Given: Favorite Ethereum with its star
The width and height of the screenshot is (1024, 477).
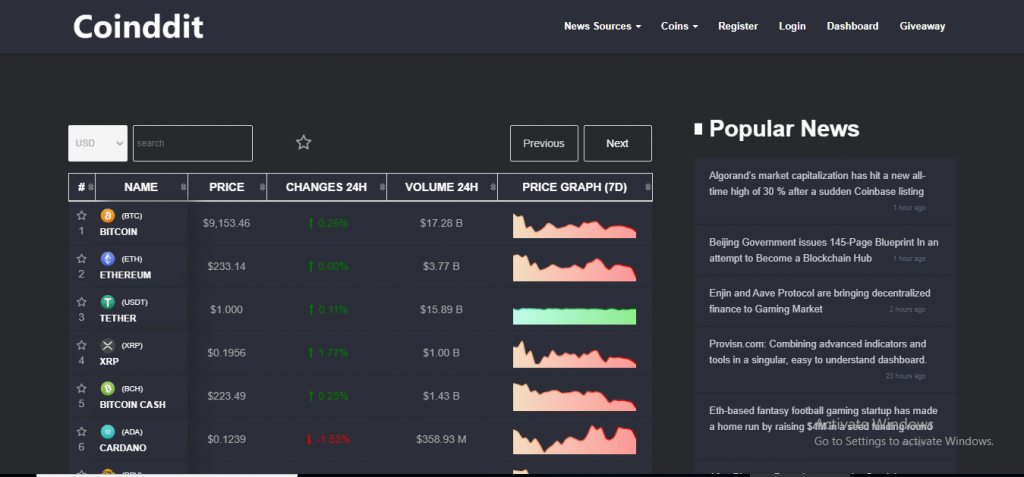Looking at the screenshot, I should [x=82, y=259].
